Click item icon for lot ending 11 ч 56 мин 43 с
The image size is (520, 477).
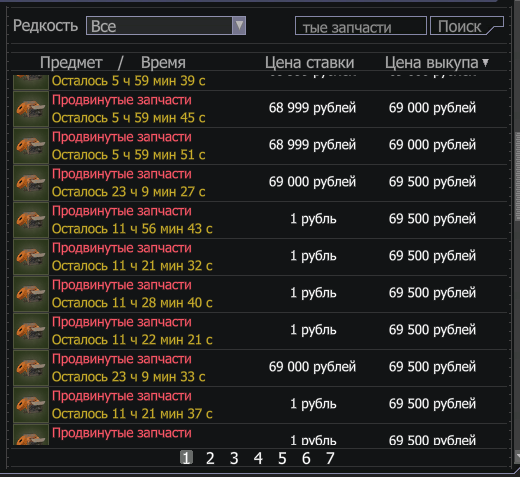[x=31, y=220]
